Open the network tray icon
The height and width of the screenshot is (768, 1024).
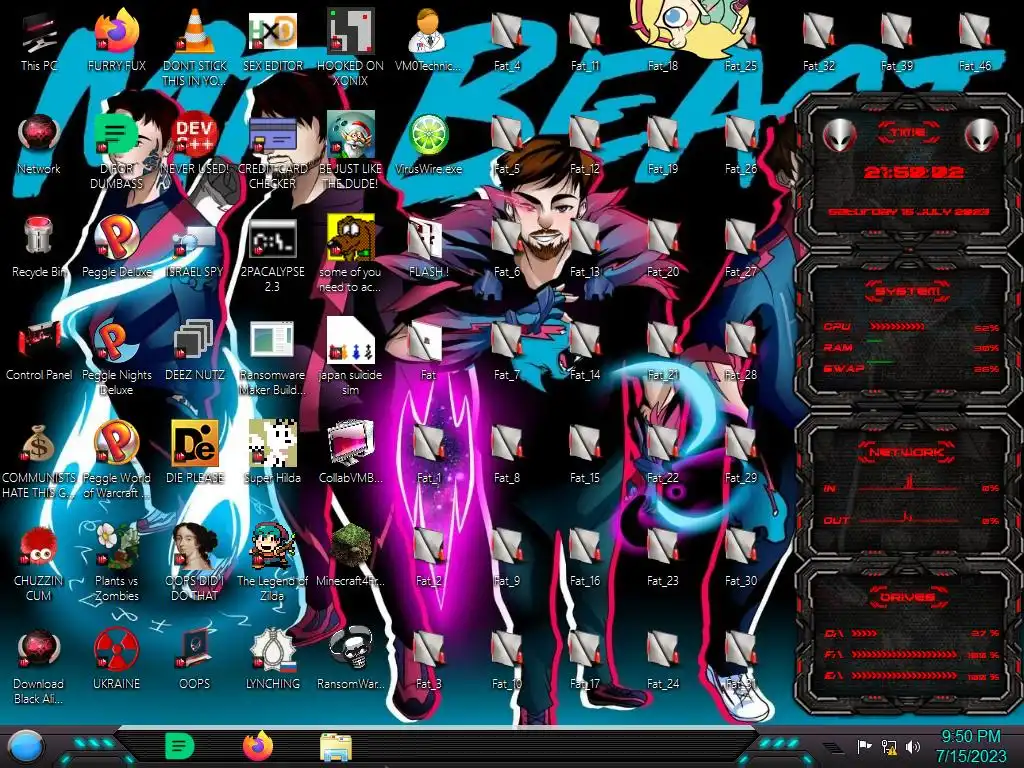(889, 746)
